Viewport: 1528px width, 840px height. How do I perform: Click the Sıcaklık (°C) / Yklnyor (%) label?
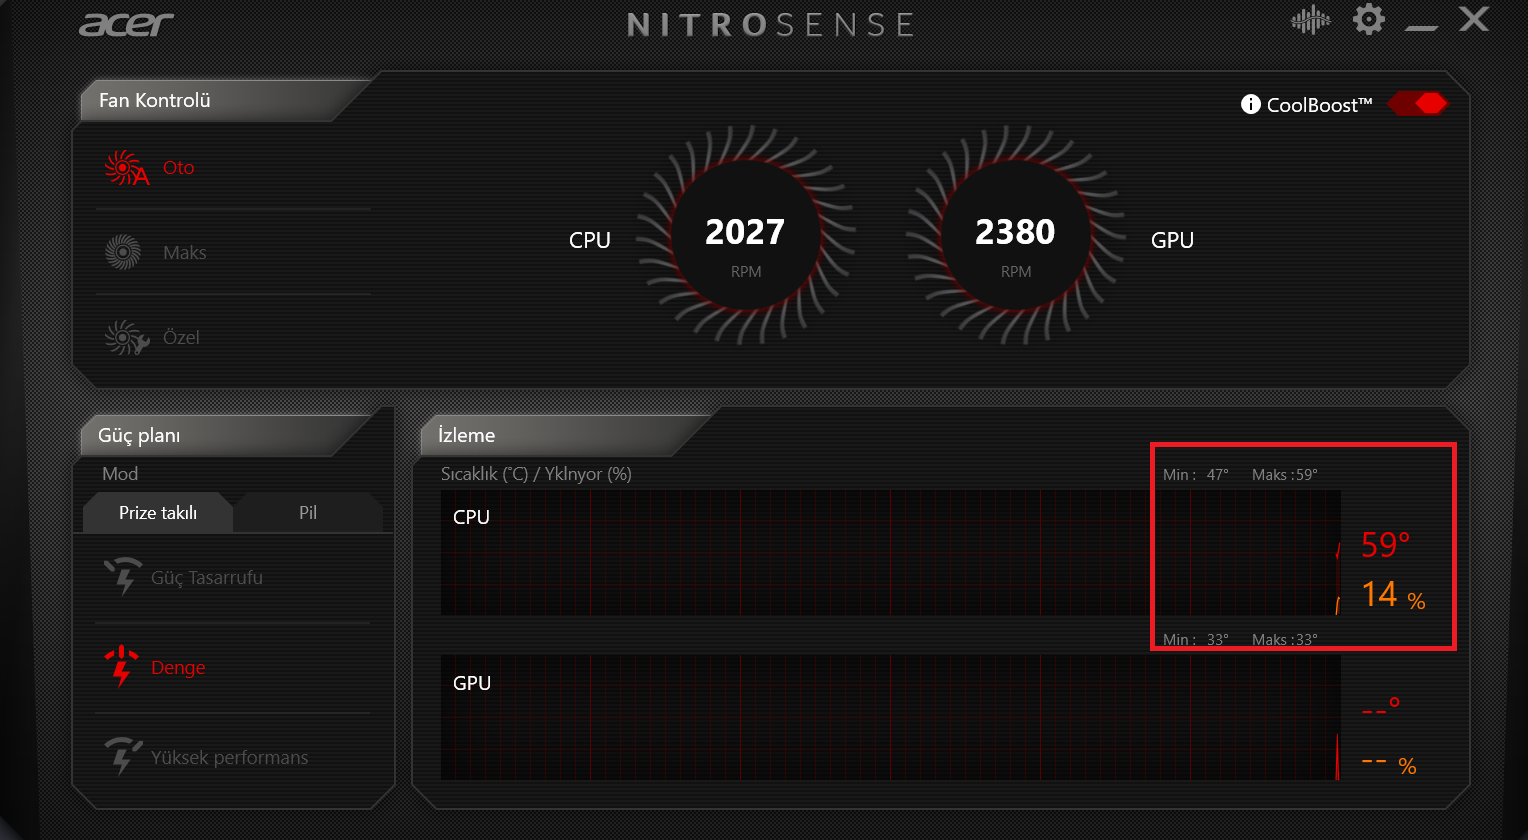(x=536, y=474)
